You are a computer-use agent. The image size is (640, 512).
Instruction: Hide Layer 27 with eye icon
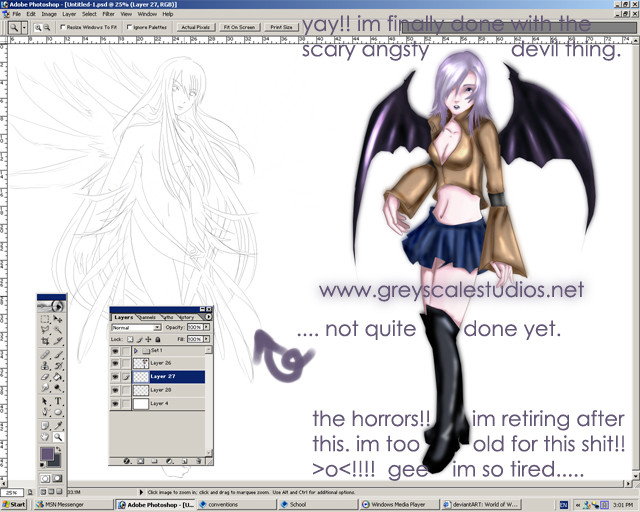[x=116, y=376]
